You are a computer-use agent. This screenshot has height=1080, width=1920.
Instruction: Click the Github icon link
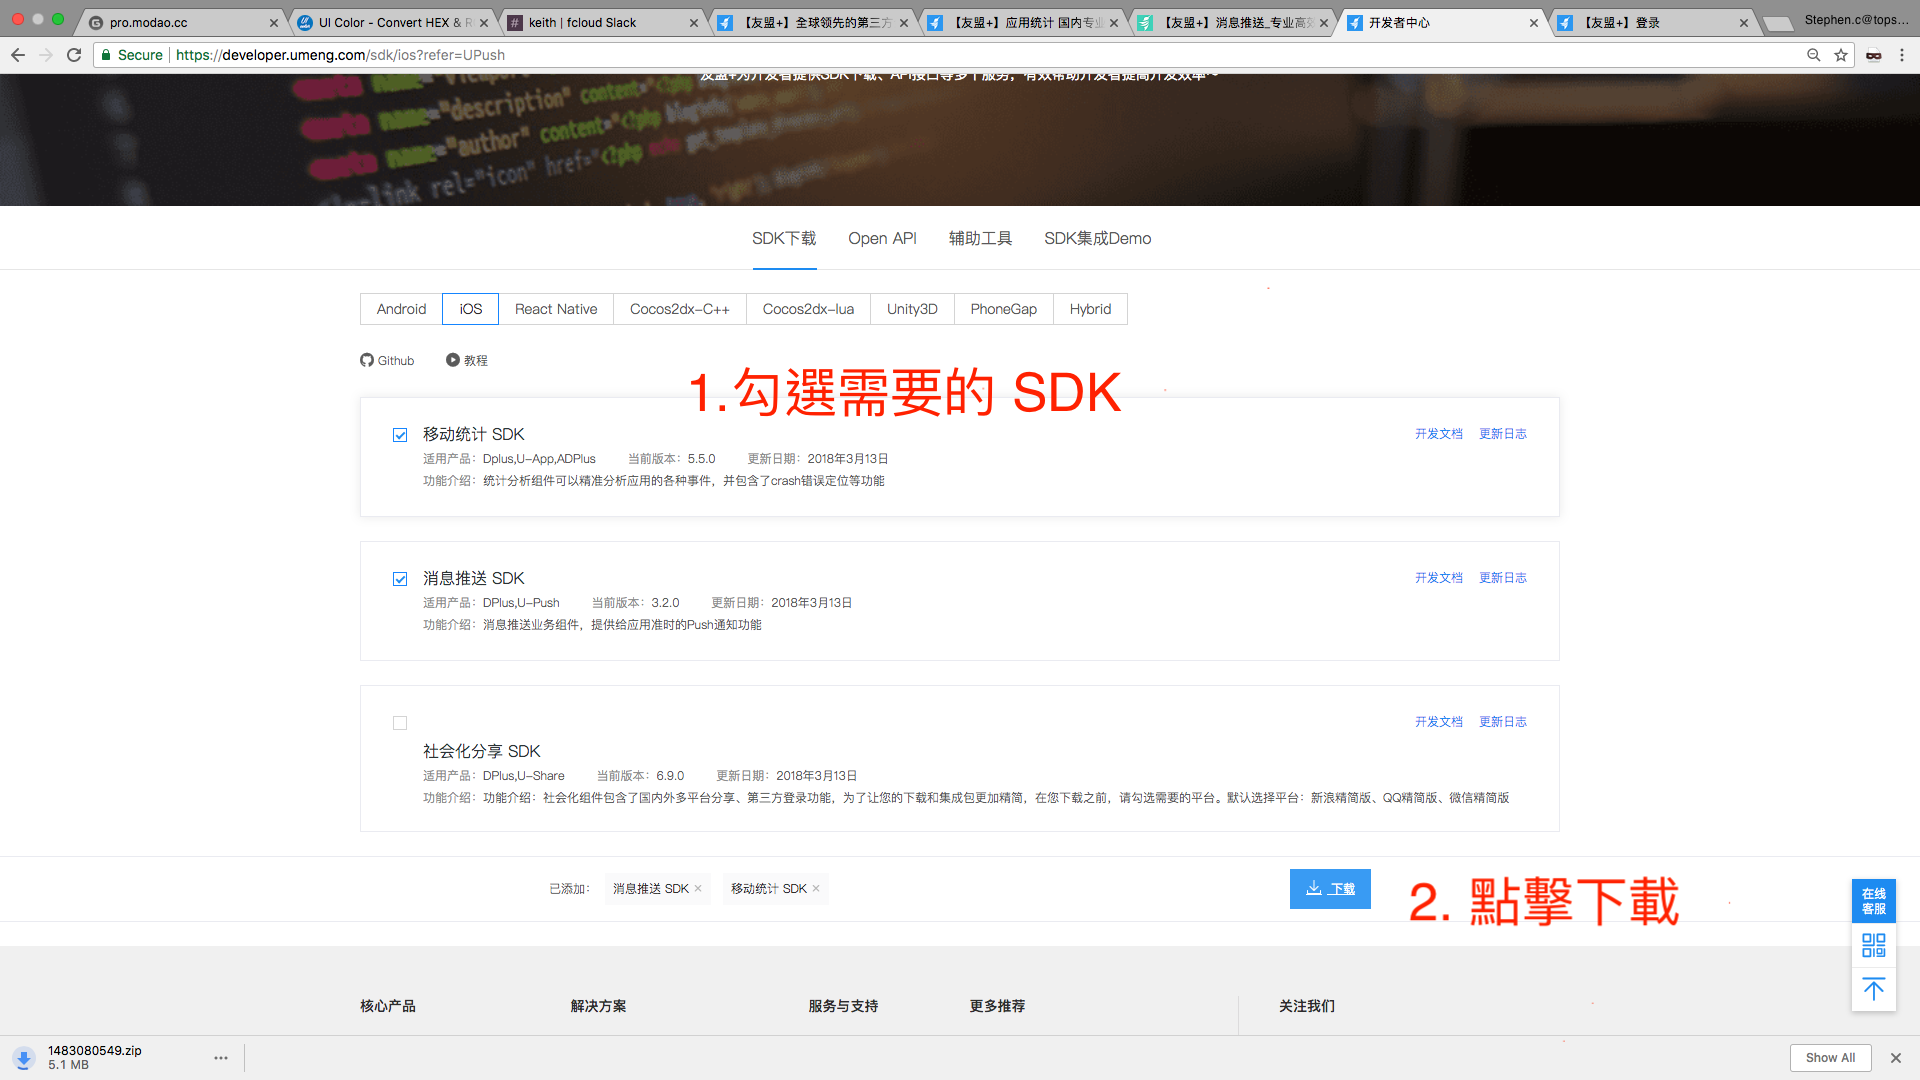pyautogui.click(x=367, y=360)
